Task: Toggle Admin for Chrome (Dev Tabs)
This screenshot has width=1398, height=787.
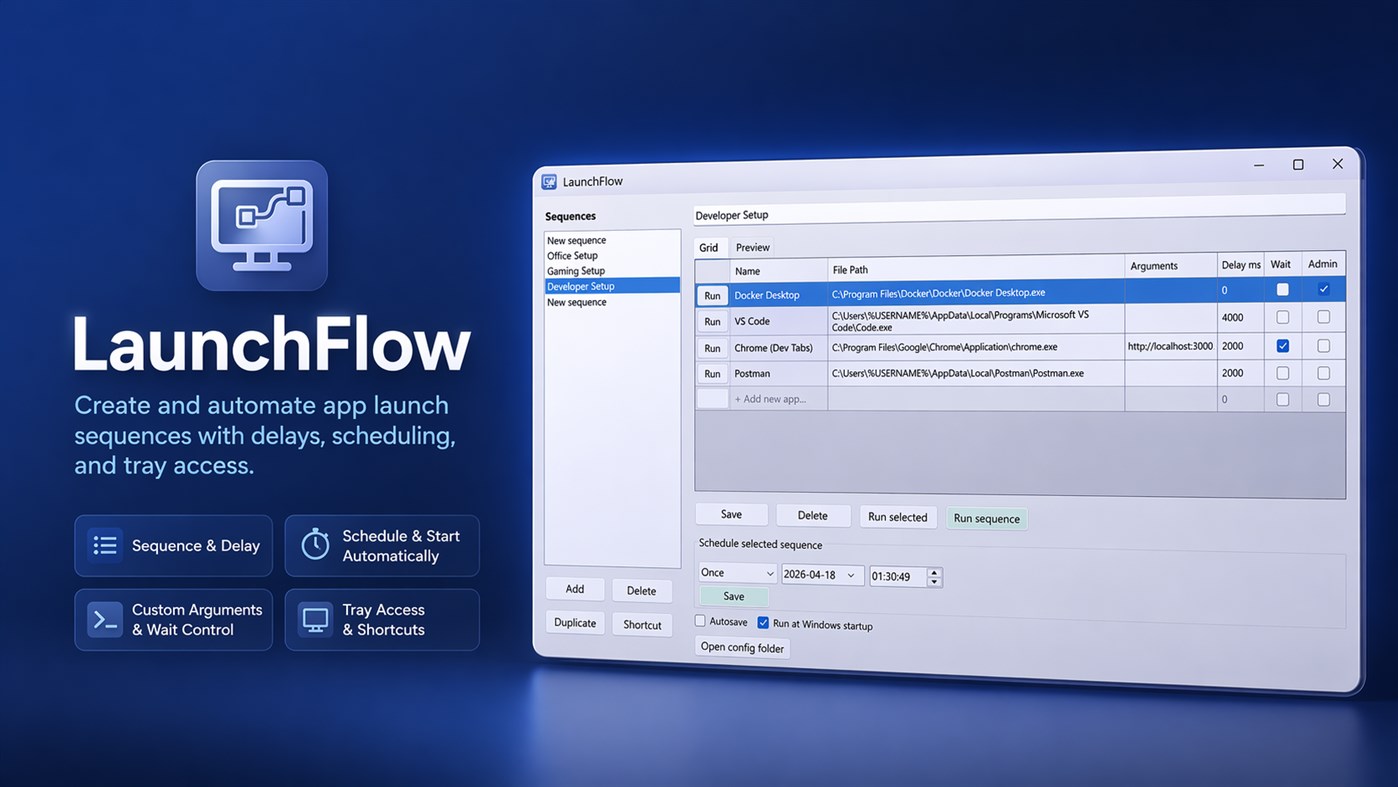Action: pos(1323,346)
